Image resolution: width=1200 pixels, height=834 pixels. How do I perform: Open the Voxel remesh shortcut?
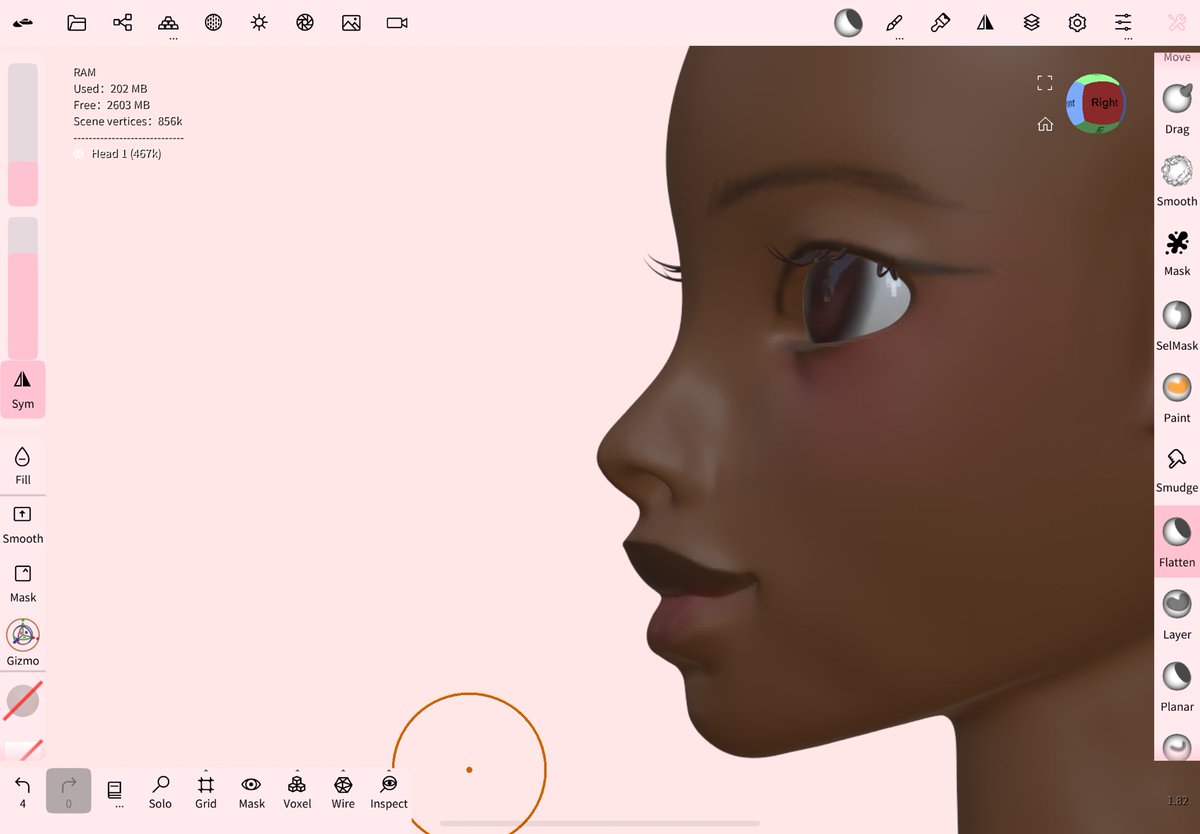point(297,791)
